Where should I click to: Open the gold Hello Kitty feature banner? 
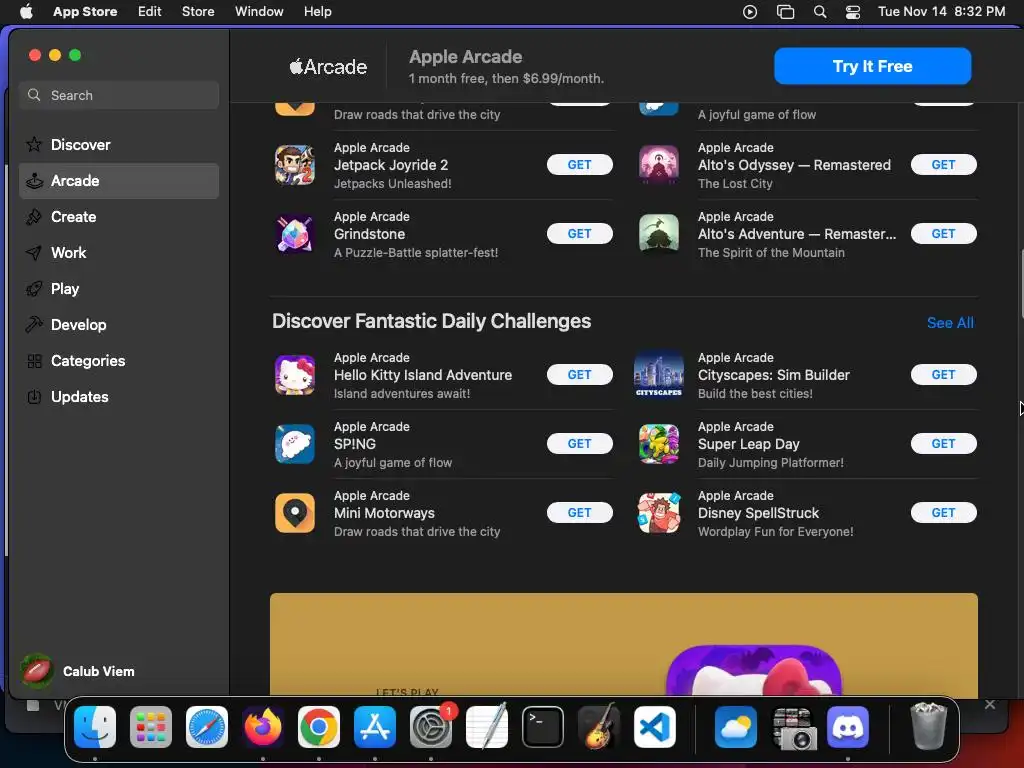pyautogui.click(x=624, y=644)
